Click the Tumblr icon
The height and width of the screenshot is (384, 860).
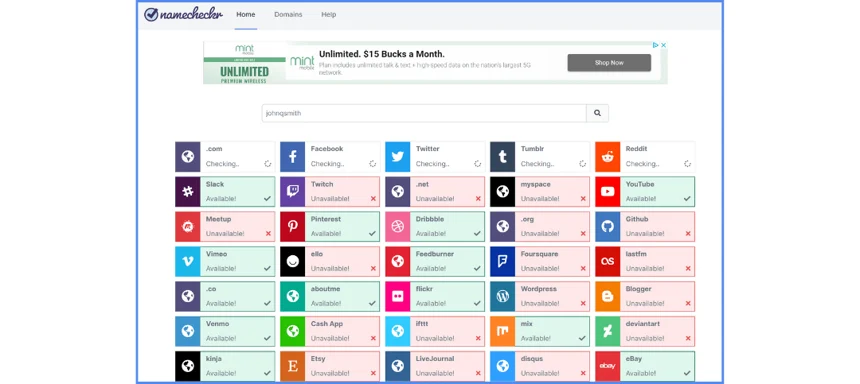[x=502, y=156]
